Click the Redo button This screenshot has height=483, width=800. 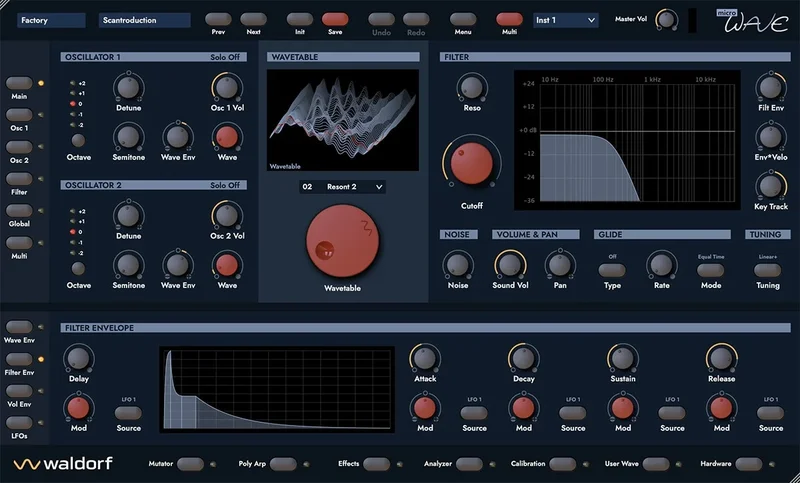[416, 19]
